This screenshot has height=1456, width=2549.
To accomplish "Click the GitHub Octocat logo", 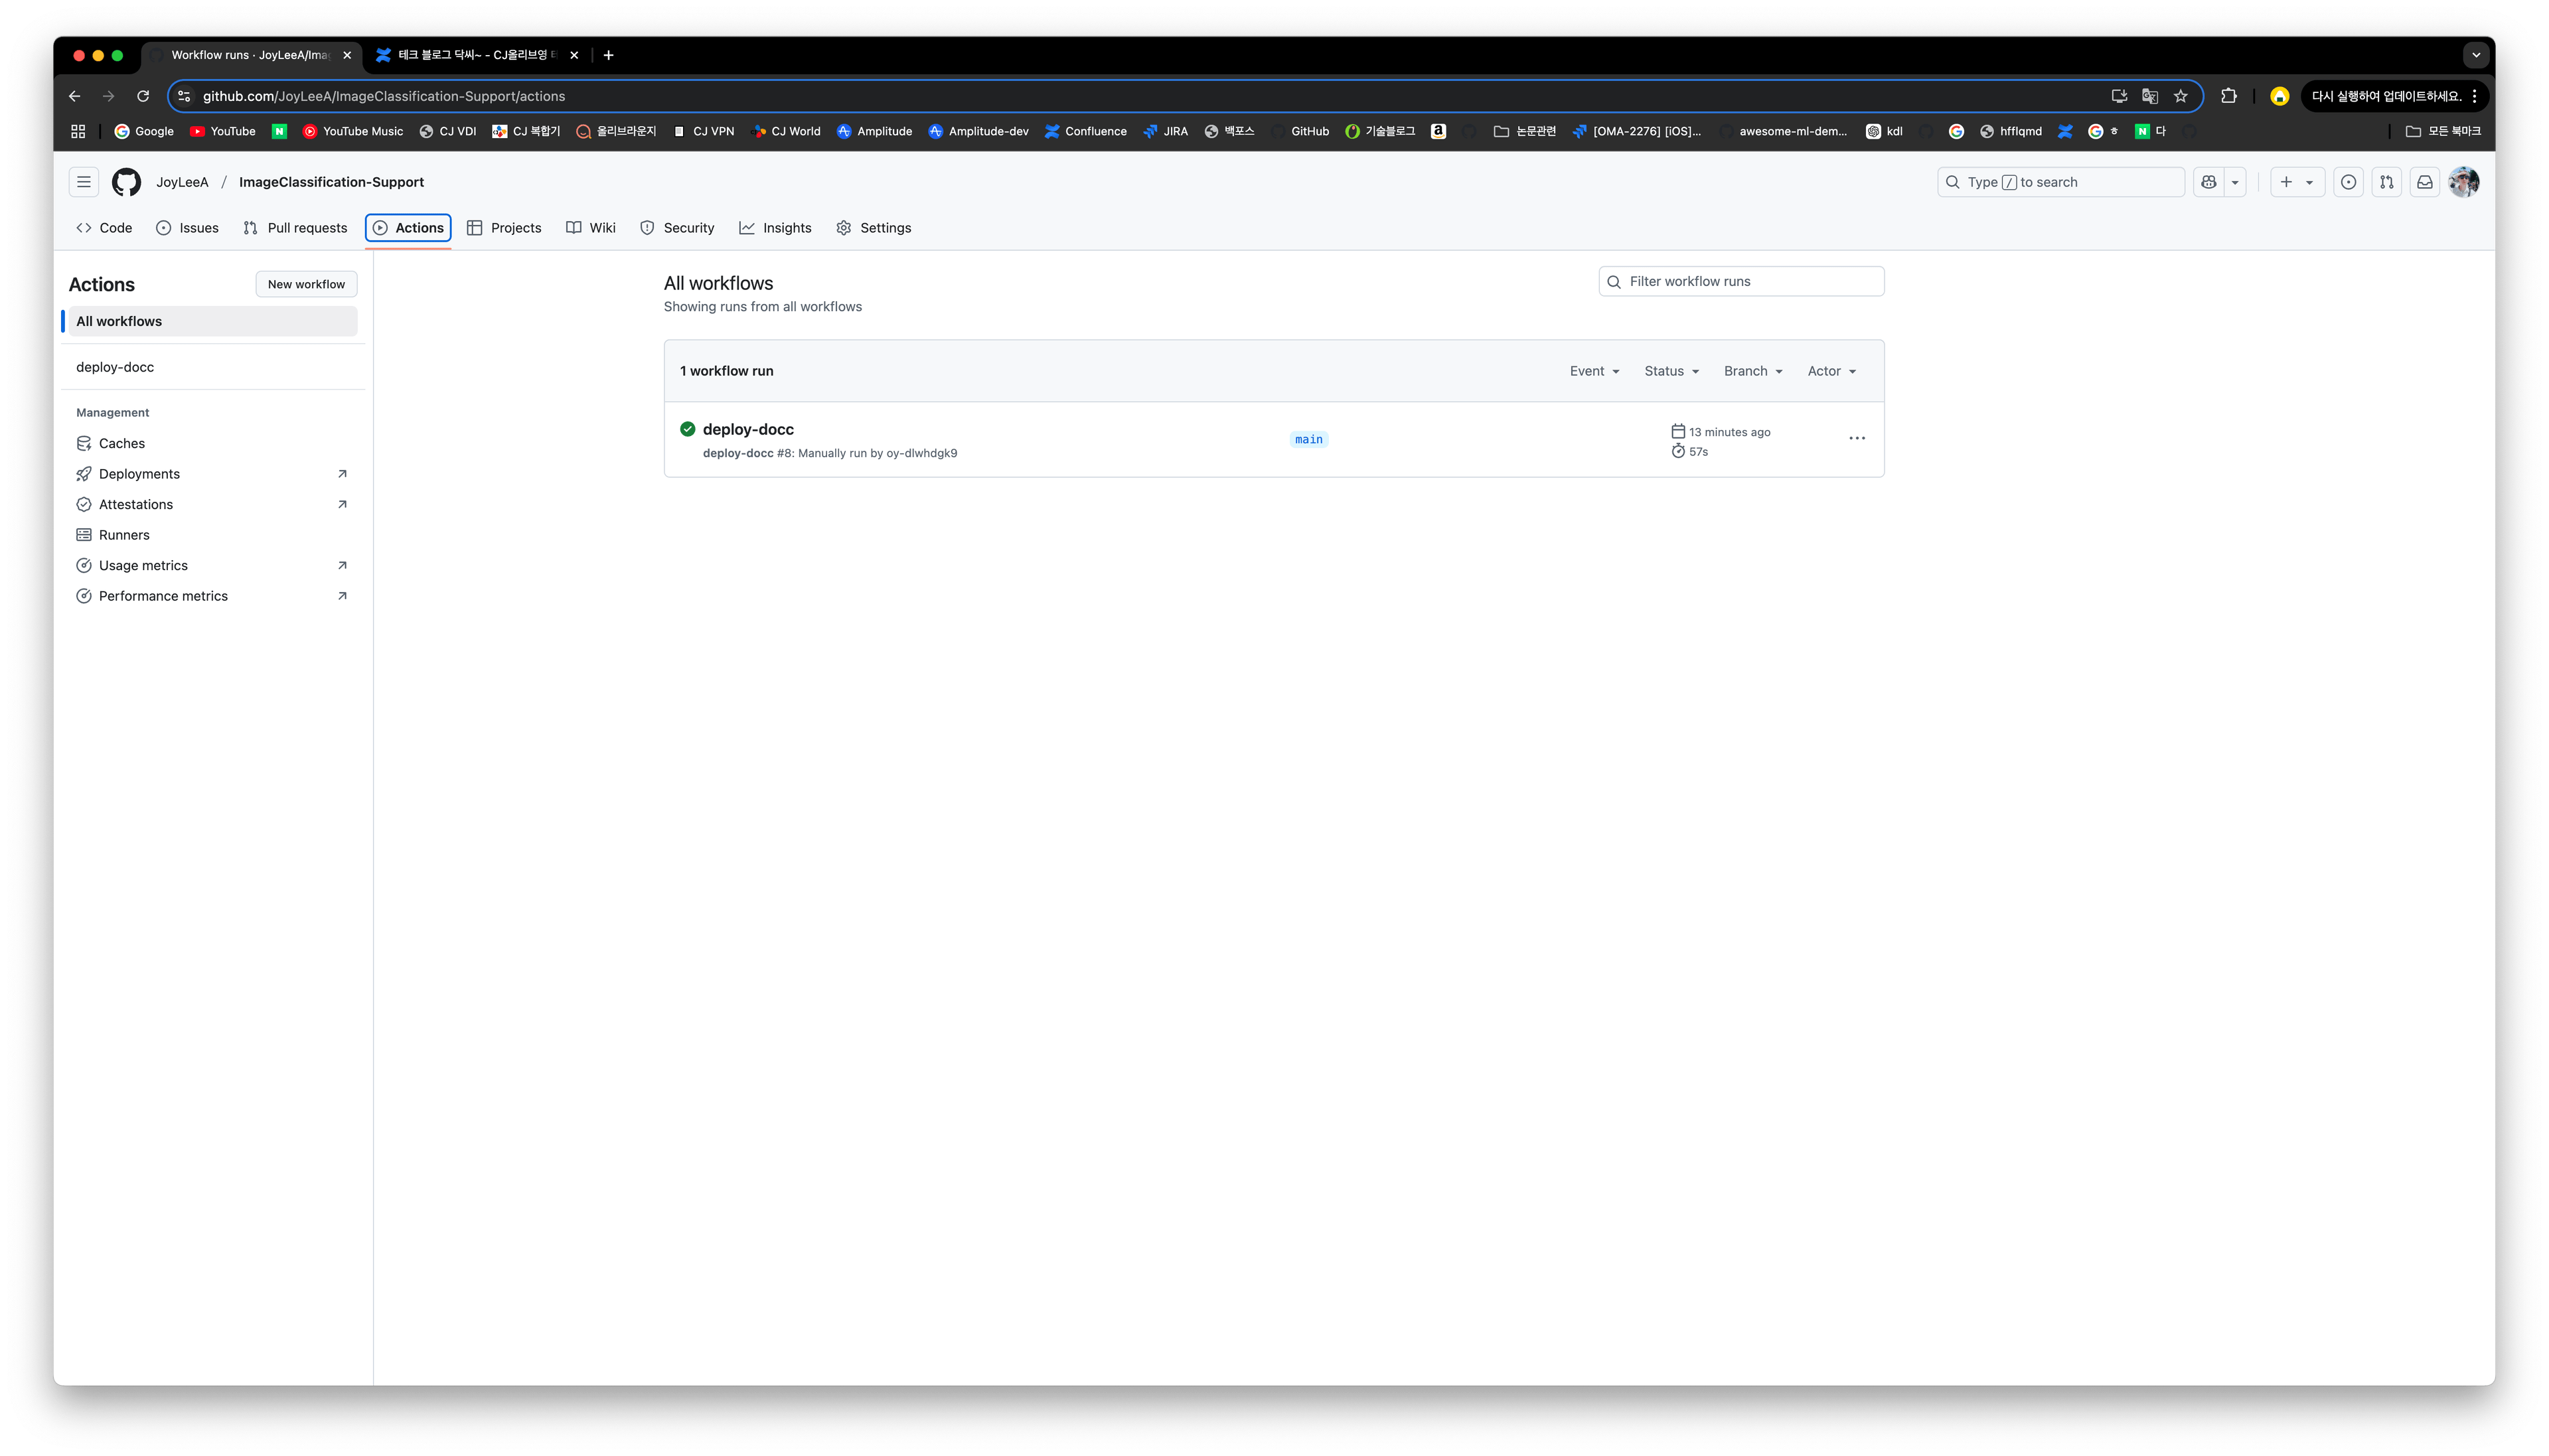I will tap(126, 182).
